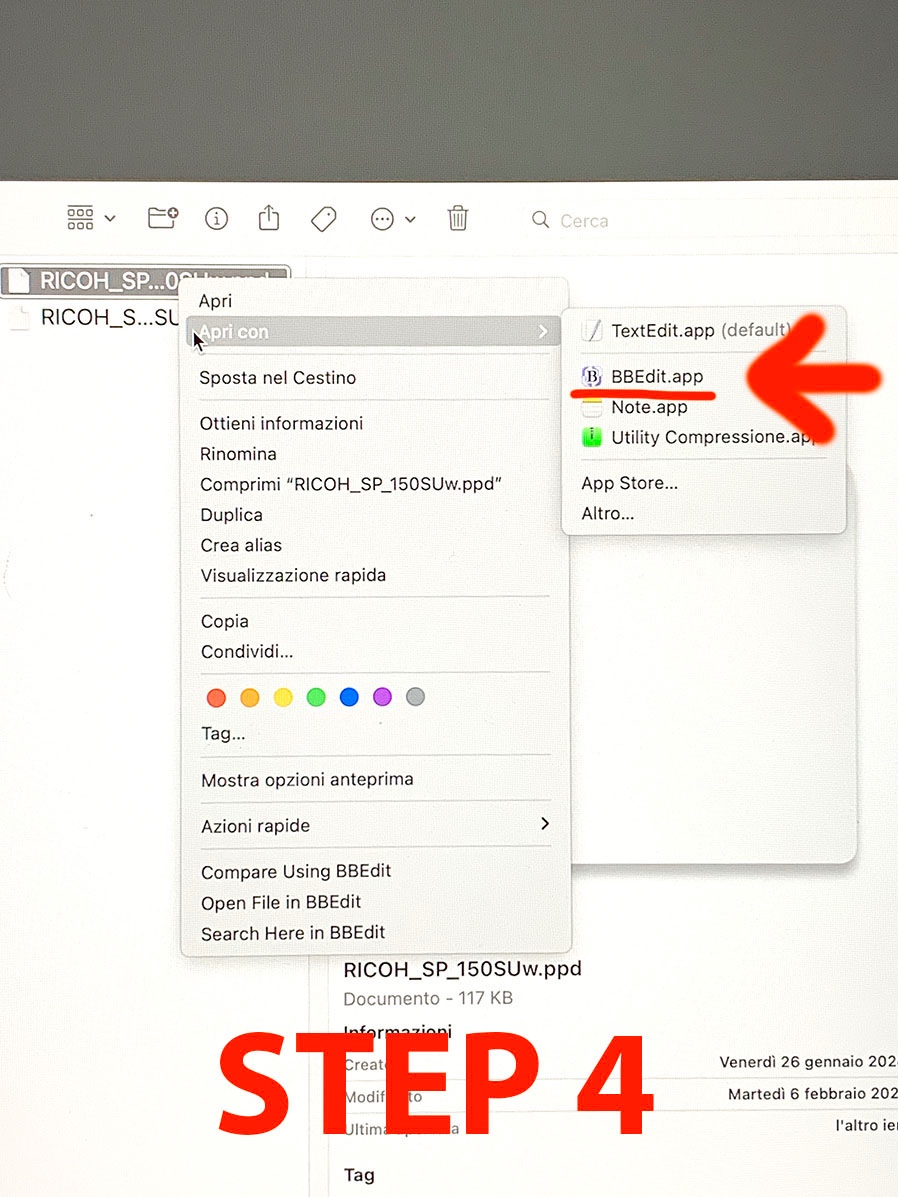Select Crea alias
Viewport: 898px width, 1197px height.
point(241,545)
